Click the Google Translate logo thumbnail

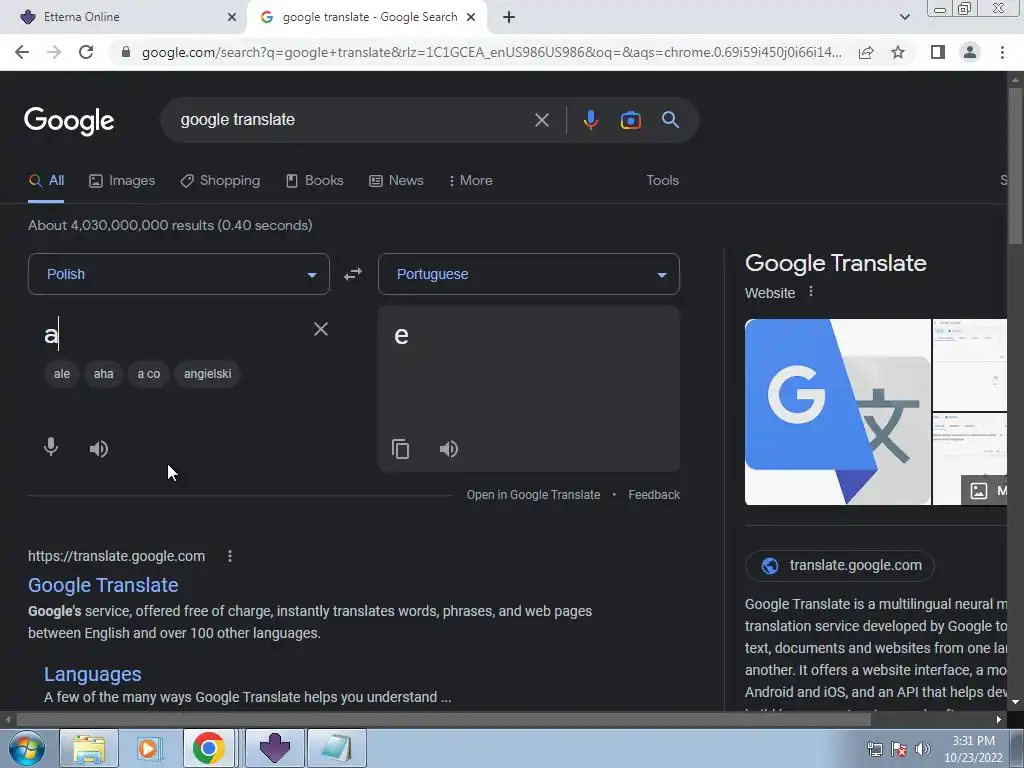pos(838,412)
